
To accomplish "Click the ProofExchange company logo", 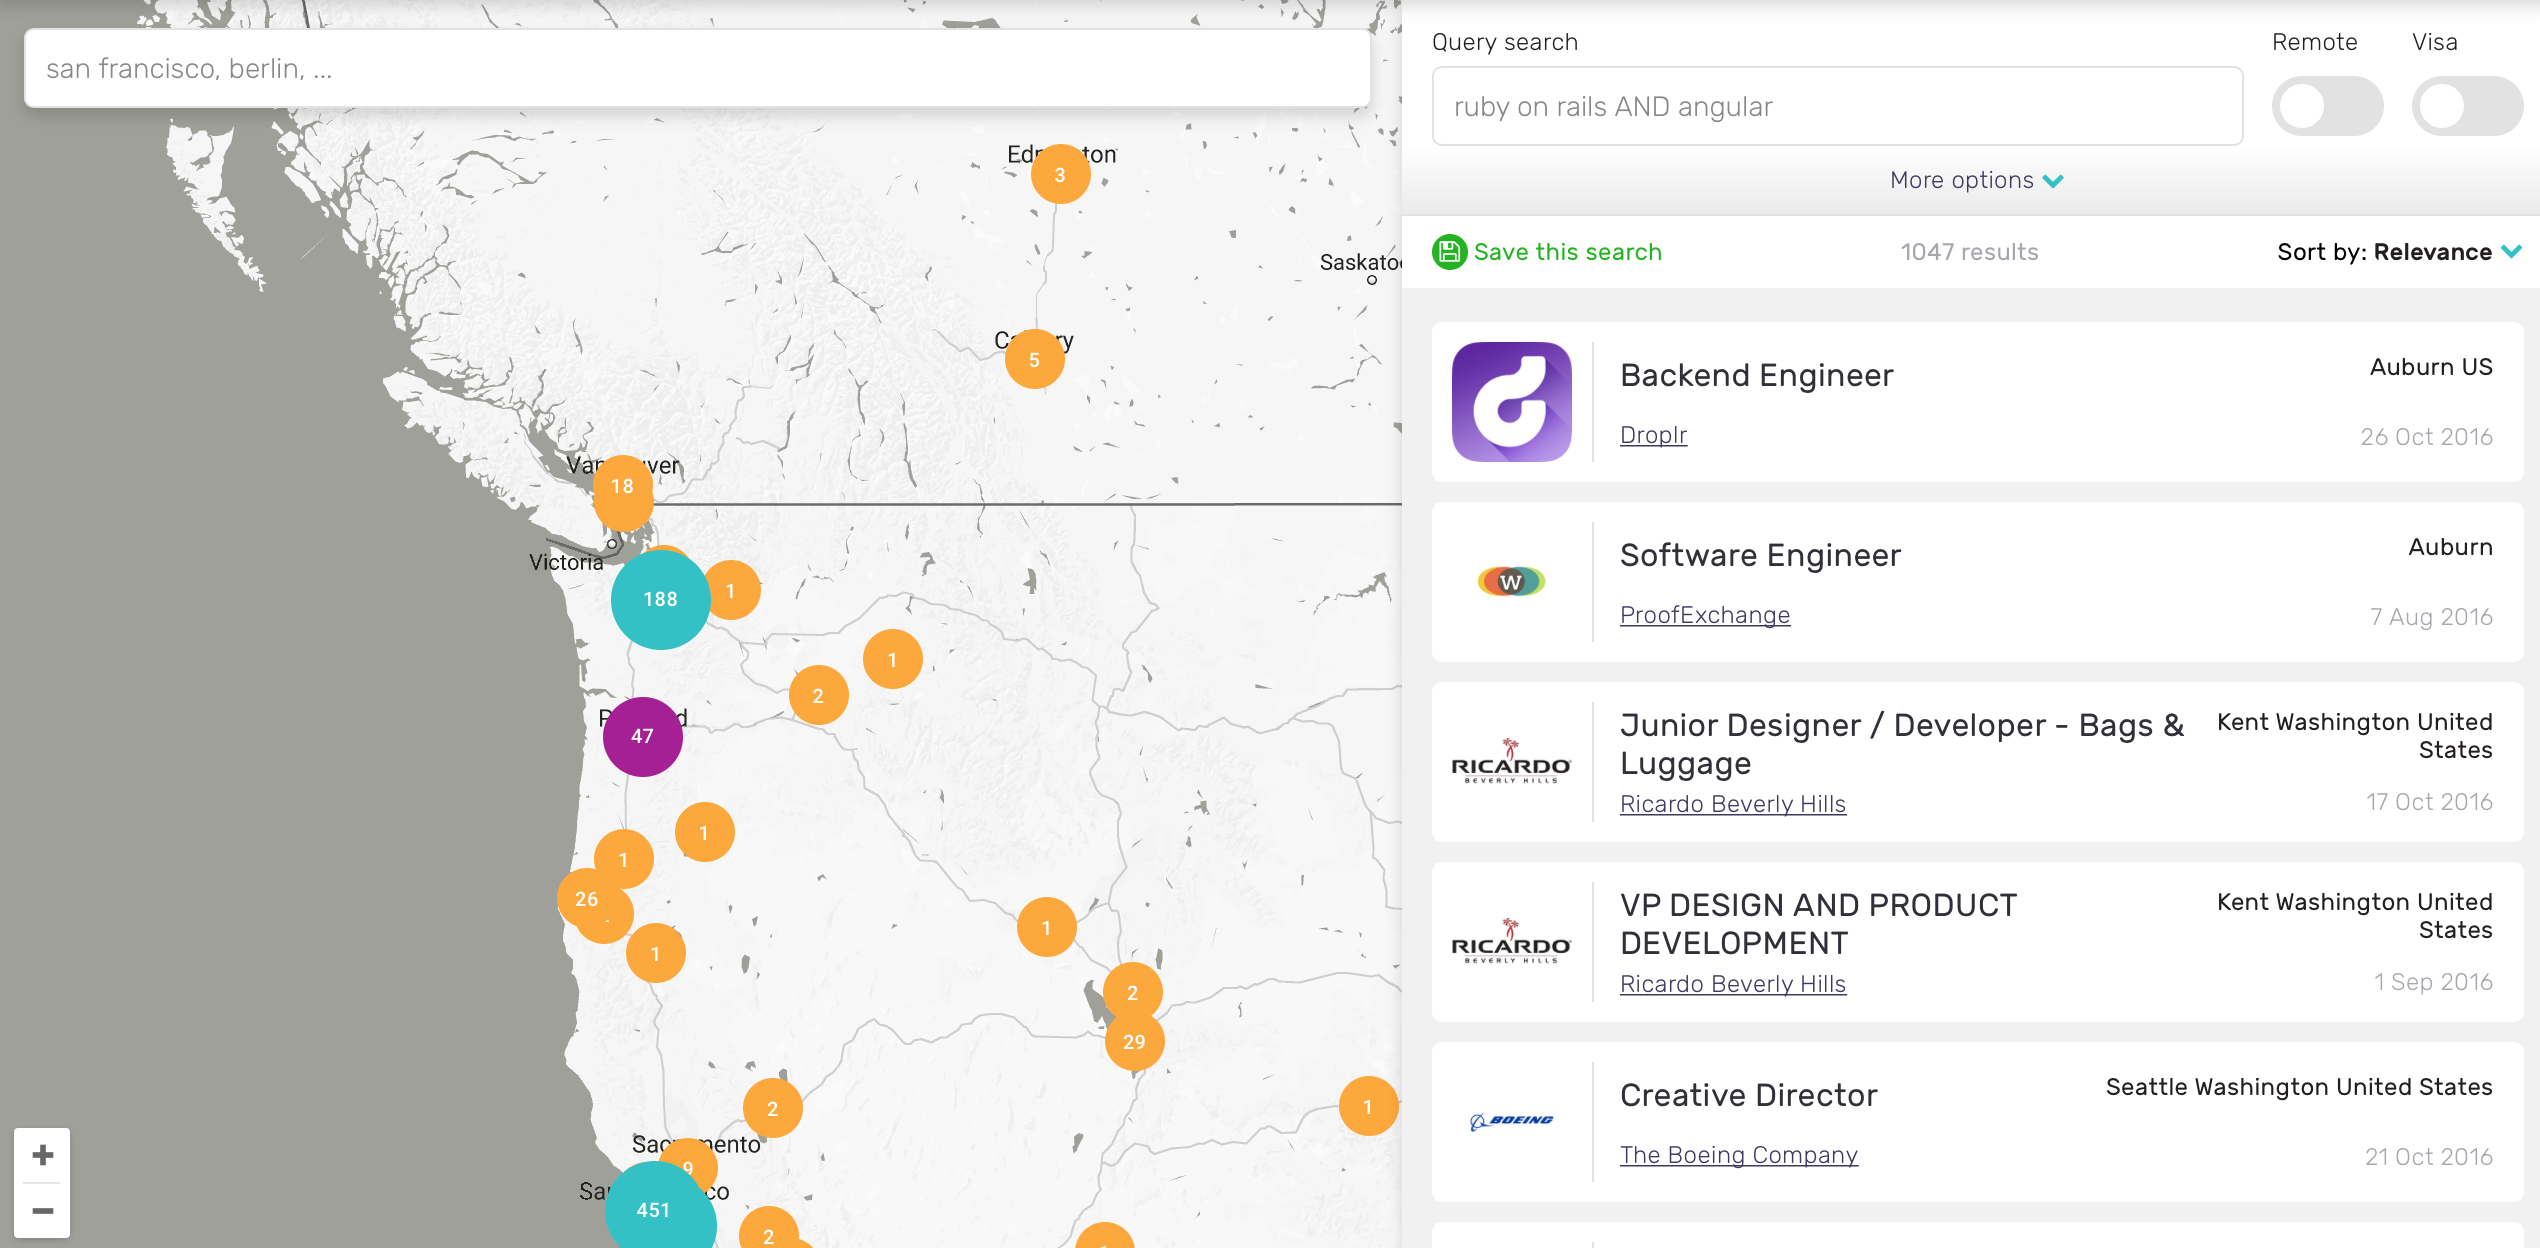I will (1511, 581).
